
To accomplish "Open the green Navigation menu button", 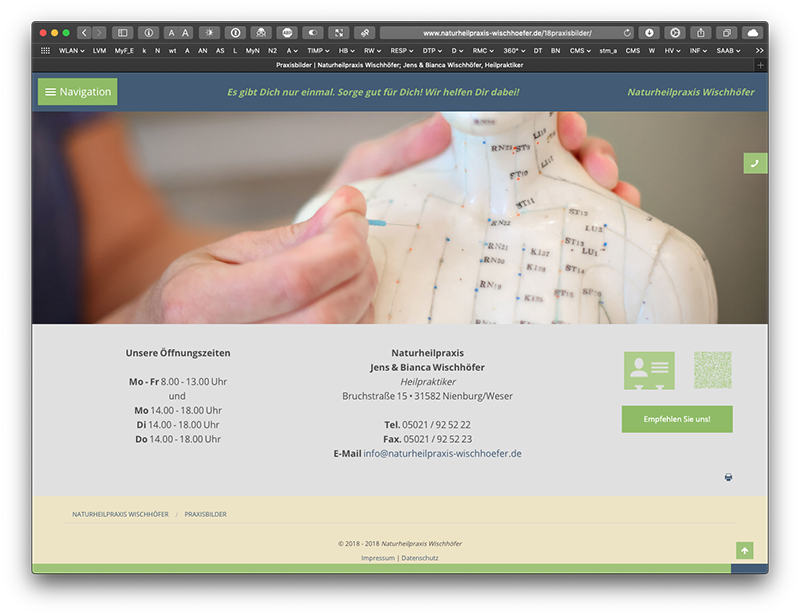I will coord(77,92).
